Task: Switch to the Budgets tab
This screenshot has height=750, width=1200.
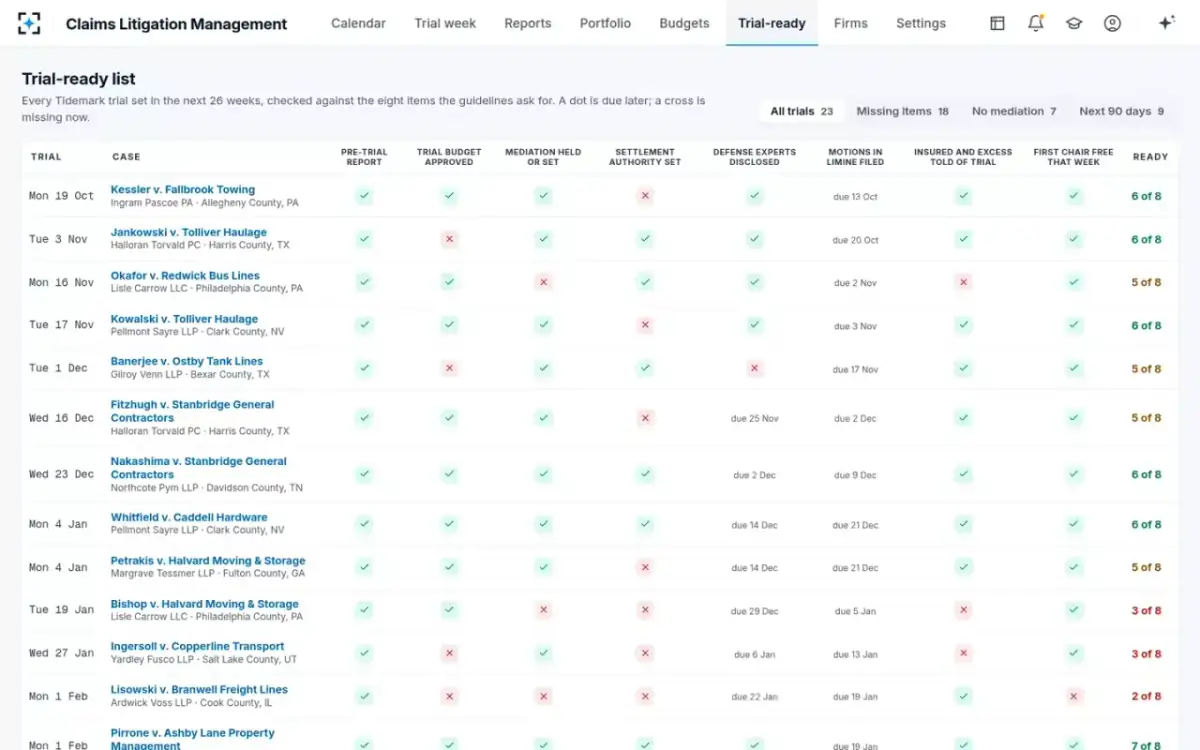Action: (x=684, y=23)
